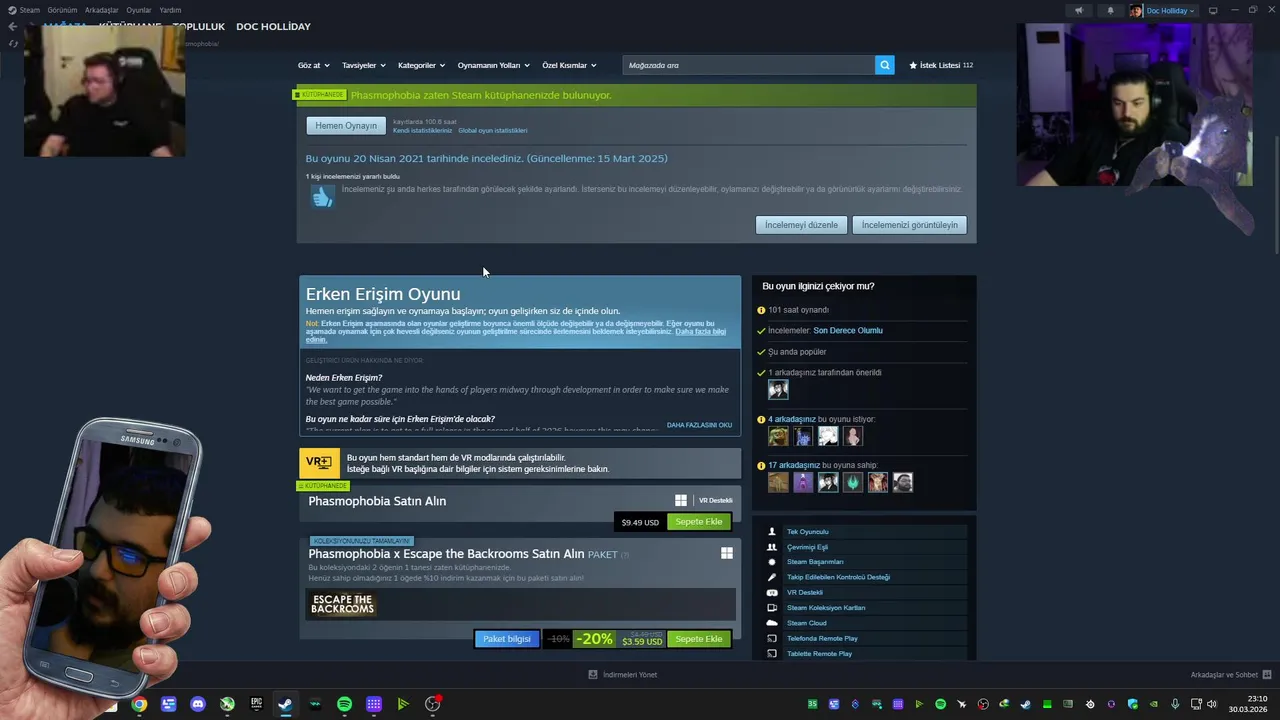Open Chrome from the taskbar

click(x=139, y=704)
